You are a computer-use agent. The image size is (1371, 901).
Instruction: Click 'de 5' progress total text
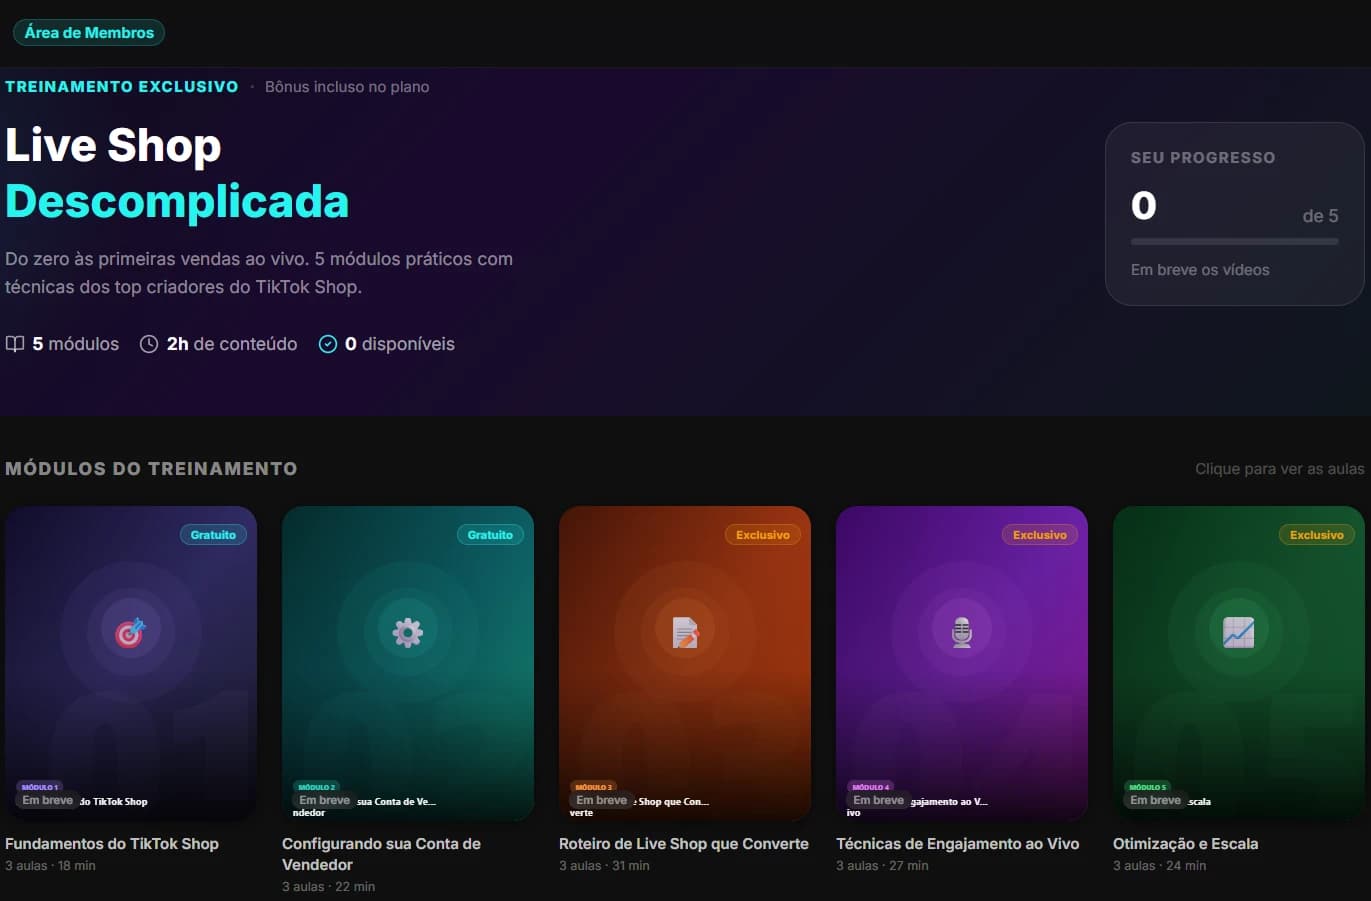tap(1320, 216)
